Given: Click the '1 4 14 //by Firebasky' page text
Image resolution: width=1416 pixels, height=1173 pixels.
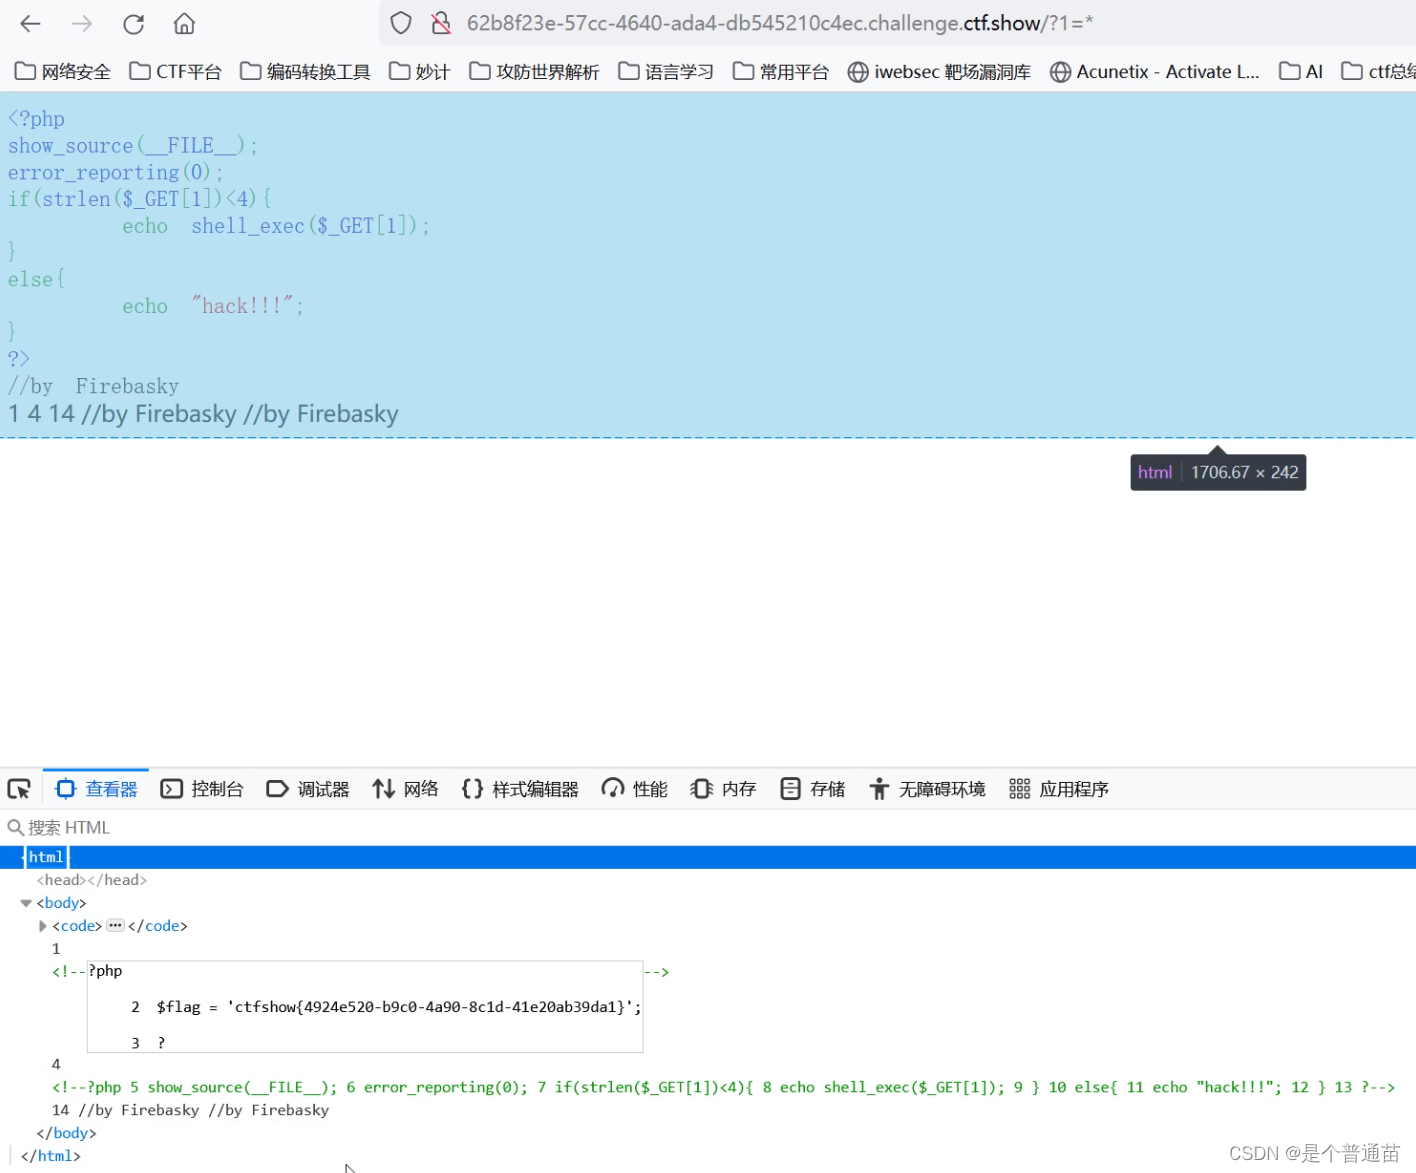Looking at the screenshot, I should [x=203, y=414].
